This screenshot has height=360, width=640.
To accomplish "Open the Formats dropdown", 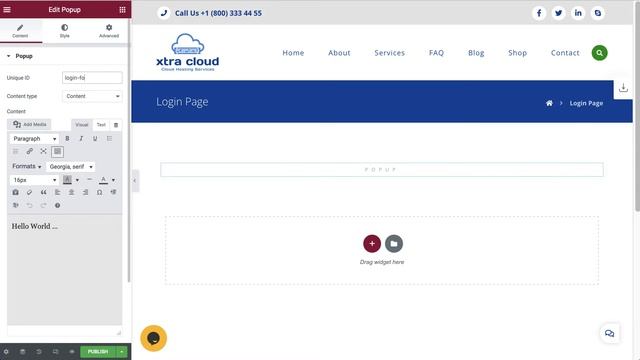I will [x=27, y=167].
